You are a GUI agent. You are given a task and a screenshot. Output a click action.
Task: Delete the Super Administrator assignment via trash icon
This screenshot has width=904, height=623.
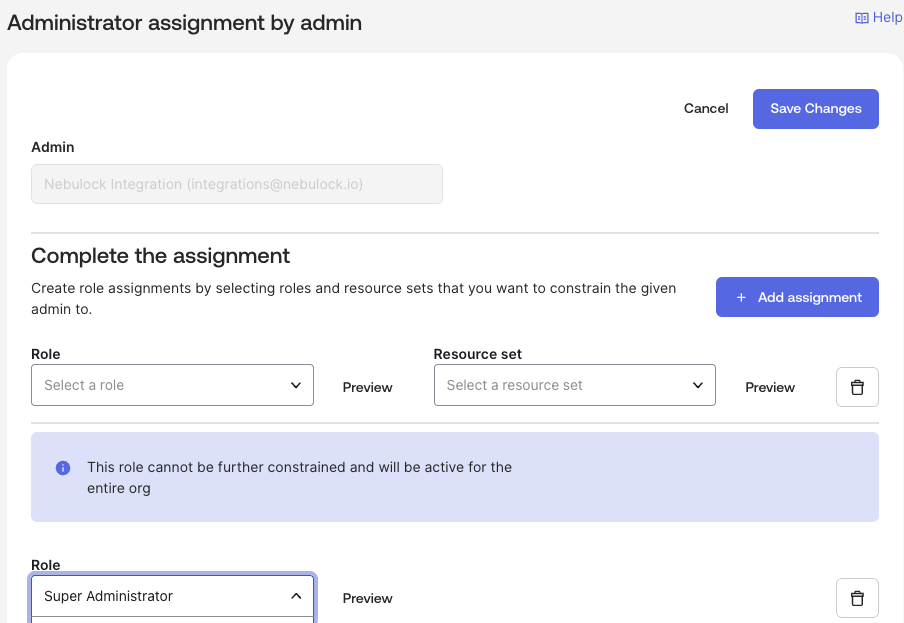pyautogui.click(x=857, y=598)
